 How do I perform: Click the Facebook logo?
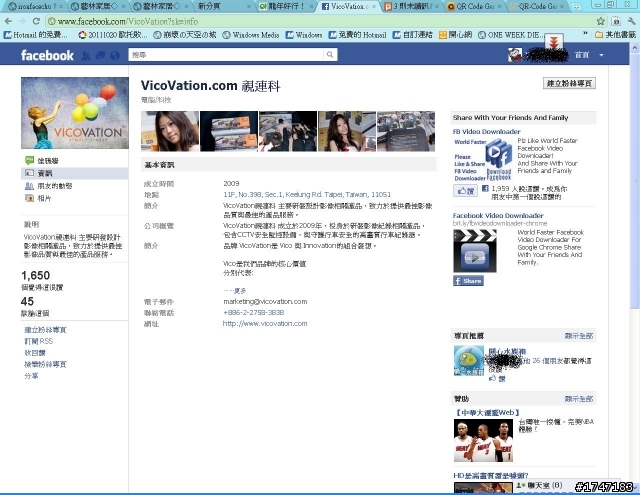[47, 55]
